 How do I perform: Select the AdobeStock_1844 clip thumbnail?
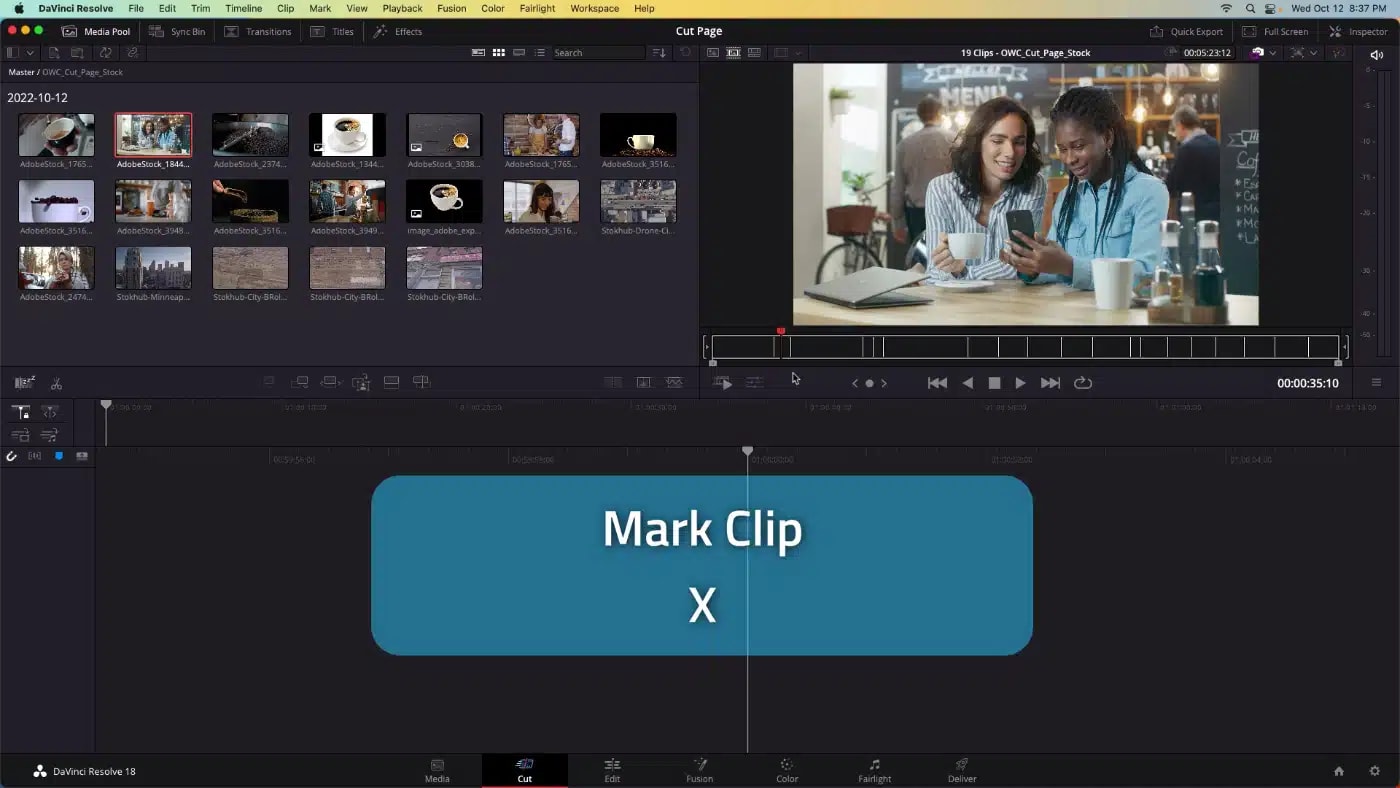click(153, 133)
